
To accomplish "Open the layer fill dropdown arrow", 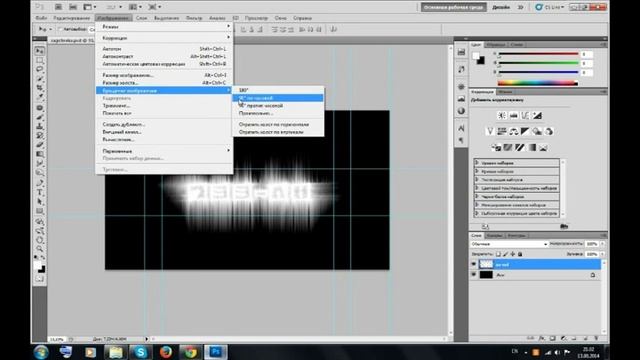I will (602, 254).
